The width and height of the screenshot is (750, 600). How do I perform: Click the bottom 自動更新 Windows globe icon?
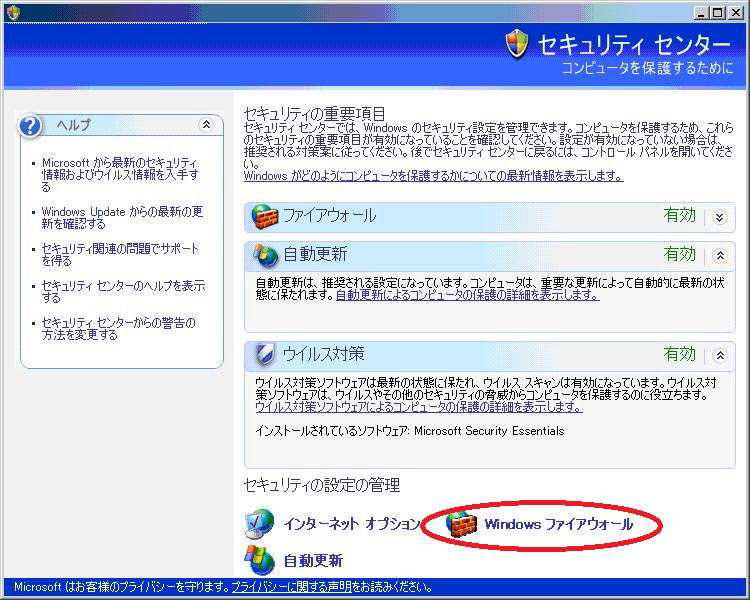260,560
